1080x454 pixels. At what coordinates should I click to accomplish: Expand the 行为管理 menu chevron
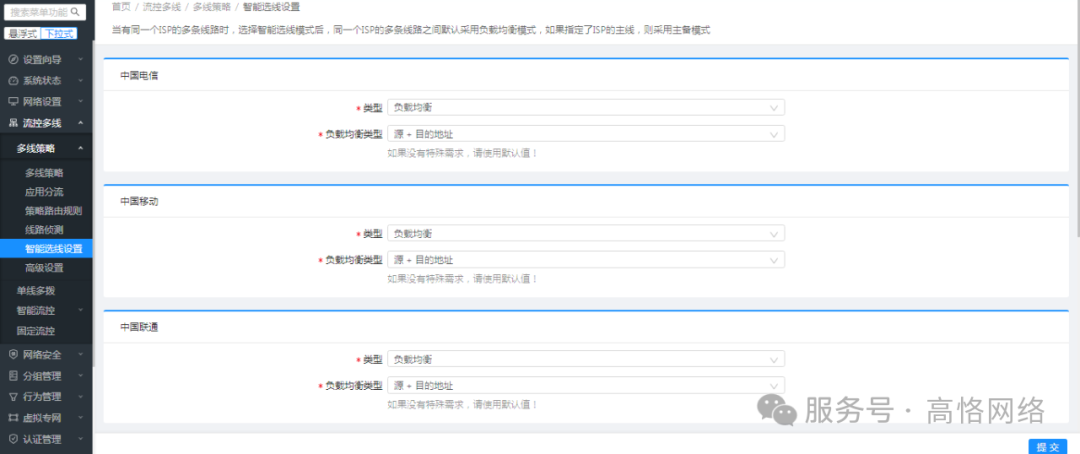(81, 397)
